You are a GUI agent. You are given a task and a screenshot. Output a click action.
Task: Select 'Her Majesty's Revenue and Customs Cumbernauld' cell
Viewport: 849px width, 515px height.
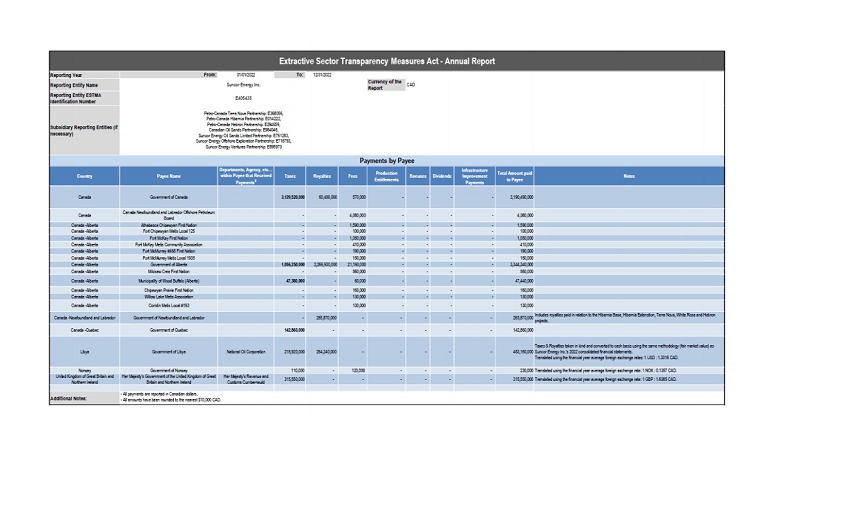[x=246, y=379]
